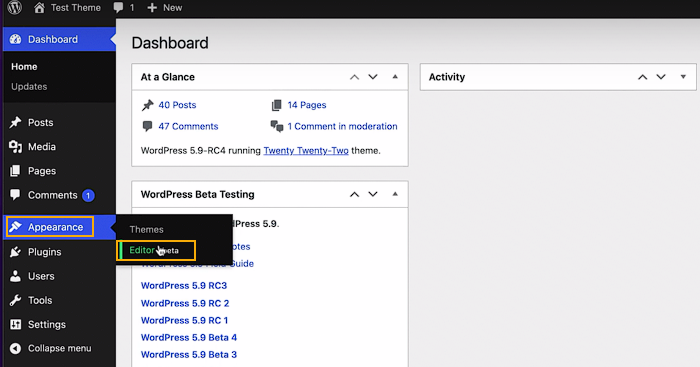This screenshot has width=700, height=367.
Task: Move At a Glance widget down
Action: [373, 77]
